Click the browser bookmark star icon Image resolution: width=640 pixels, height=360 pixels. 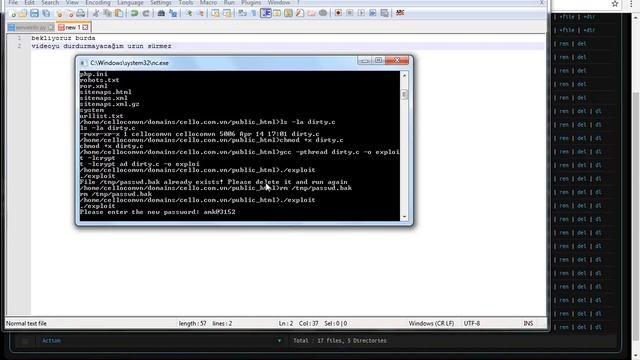[615, 4]
